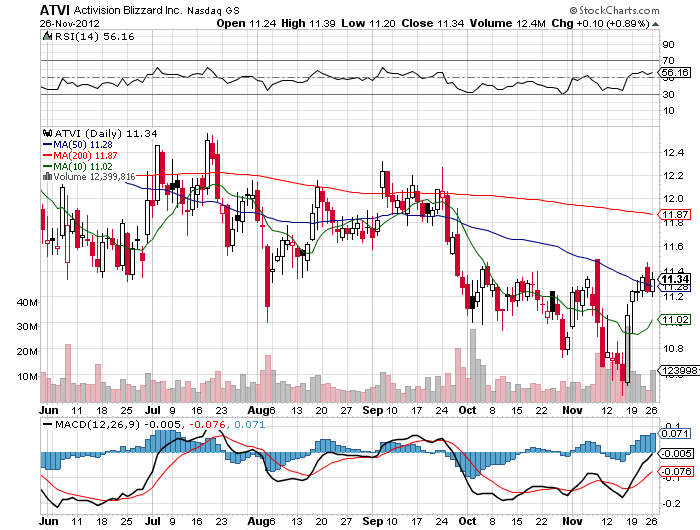Click the 0.071 MACD histogram axis tag
700x530 pixels.
674,434
